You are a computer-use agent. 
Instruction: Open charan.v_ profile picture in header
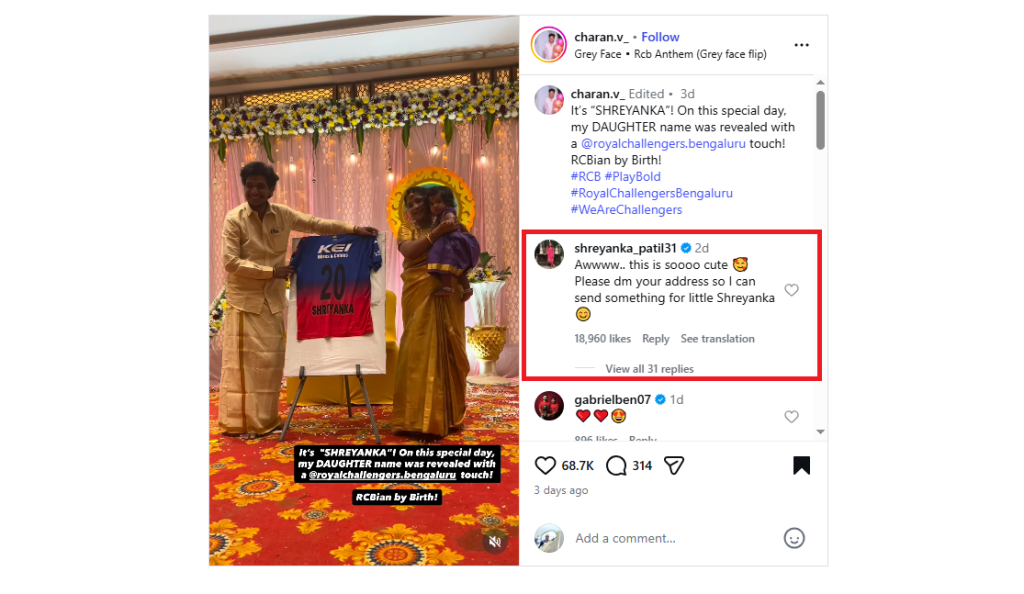(549, 45)
